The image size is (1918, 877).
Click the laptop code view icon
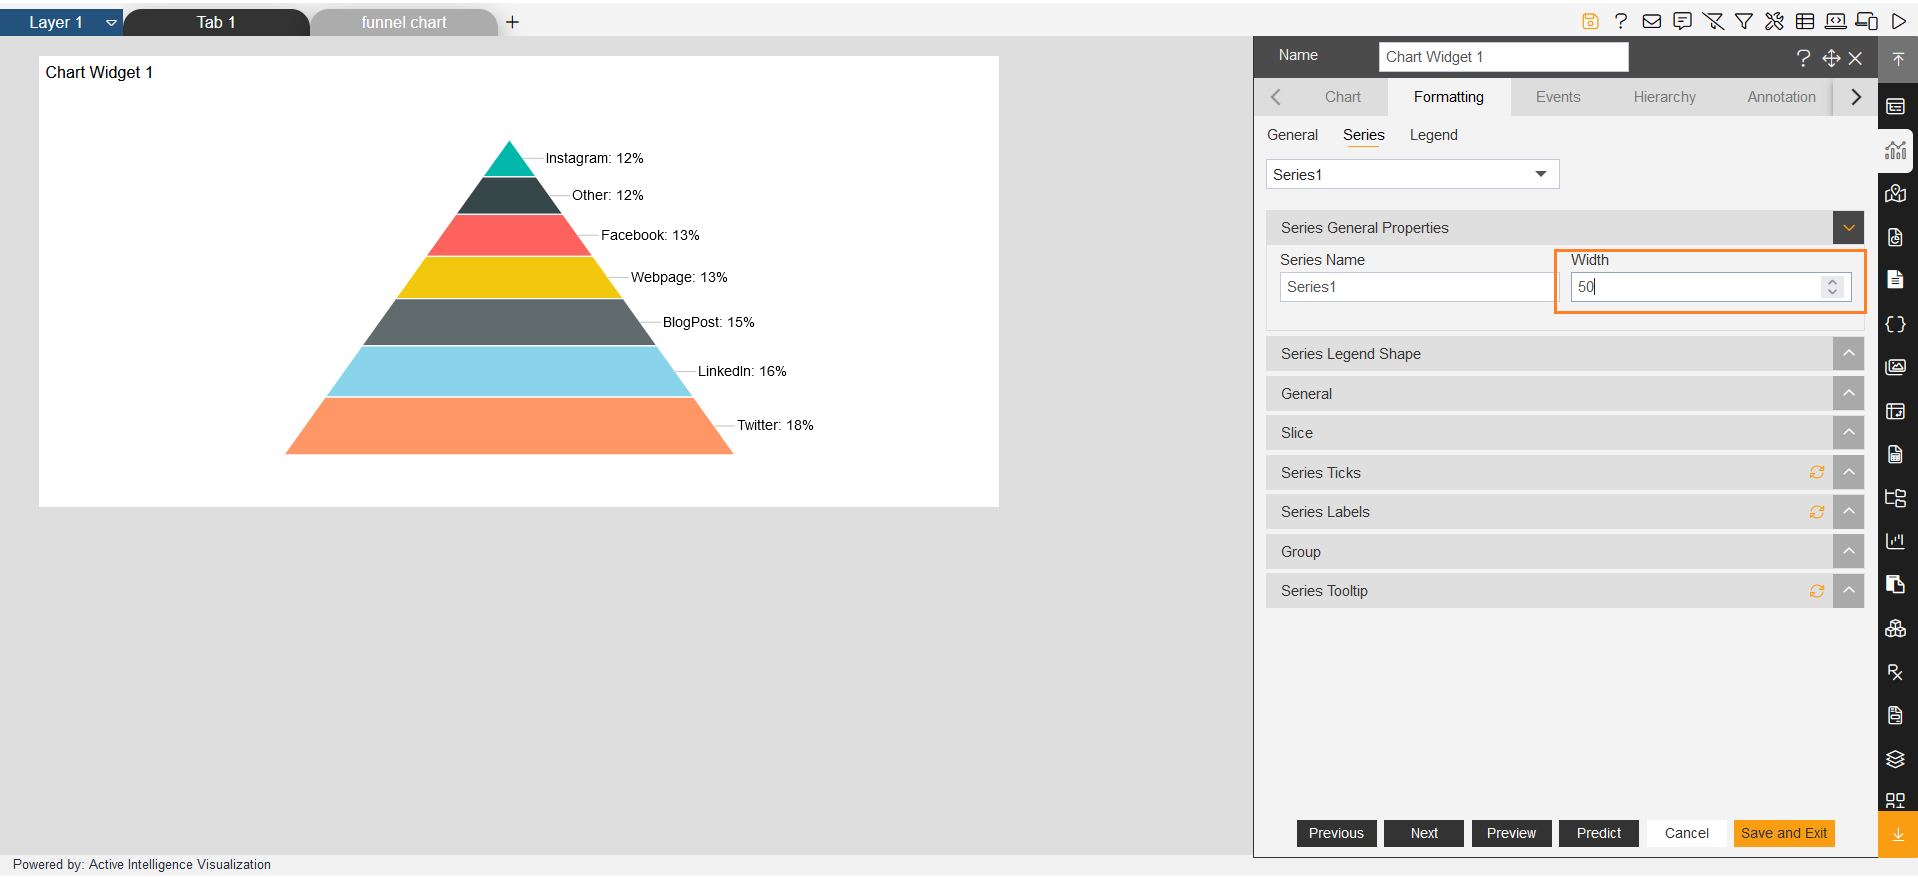click(x=1836, y=21)
